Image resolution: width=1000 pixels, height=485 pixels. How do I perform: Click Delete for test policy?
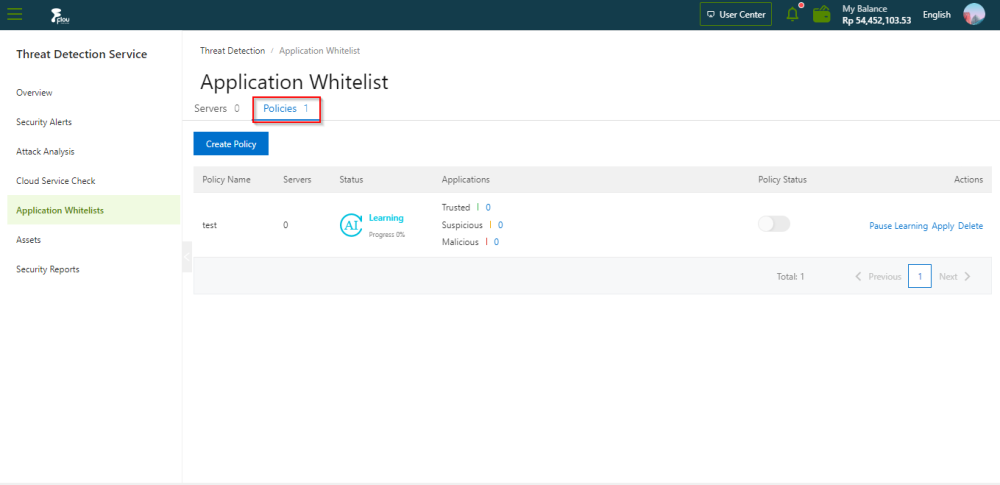click(x=970, y=226)
